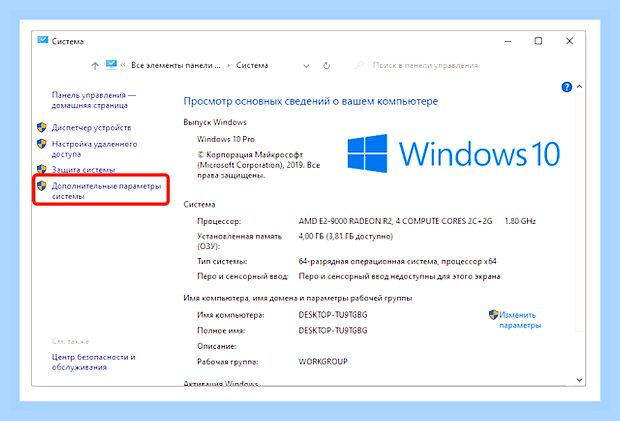Screen dimensions: 620x421
Task: Click the heading Просмотр основных сведений о вашем компьютере
Action: (310, 102)
